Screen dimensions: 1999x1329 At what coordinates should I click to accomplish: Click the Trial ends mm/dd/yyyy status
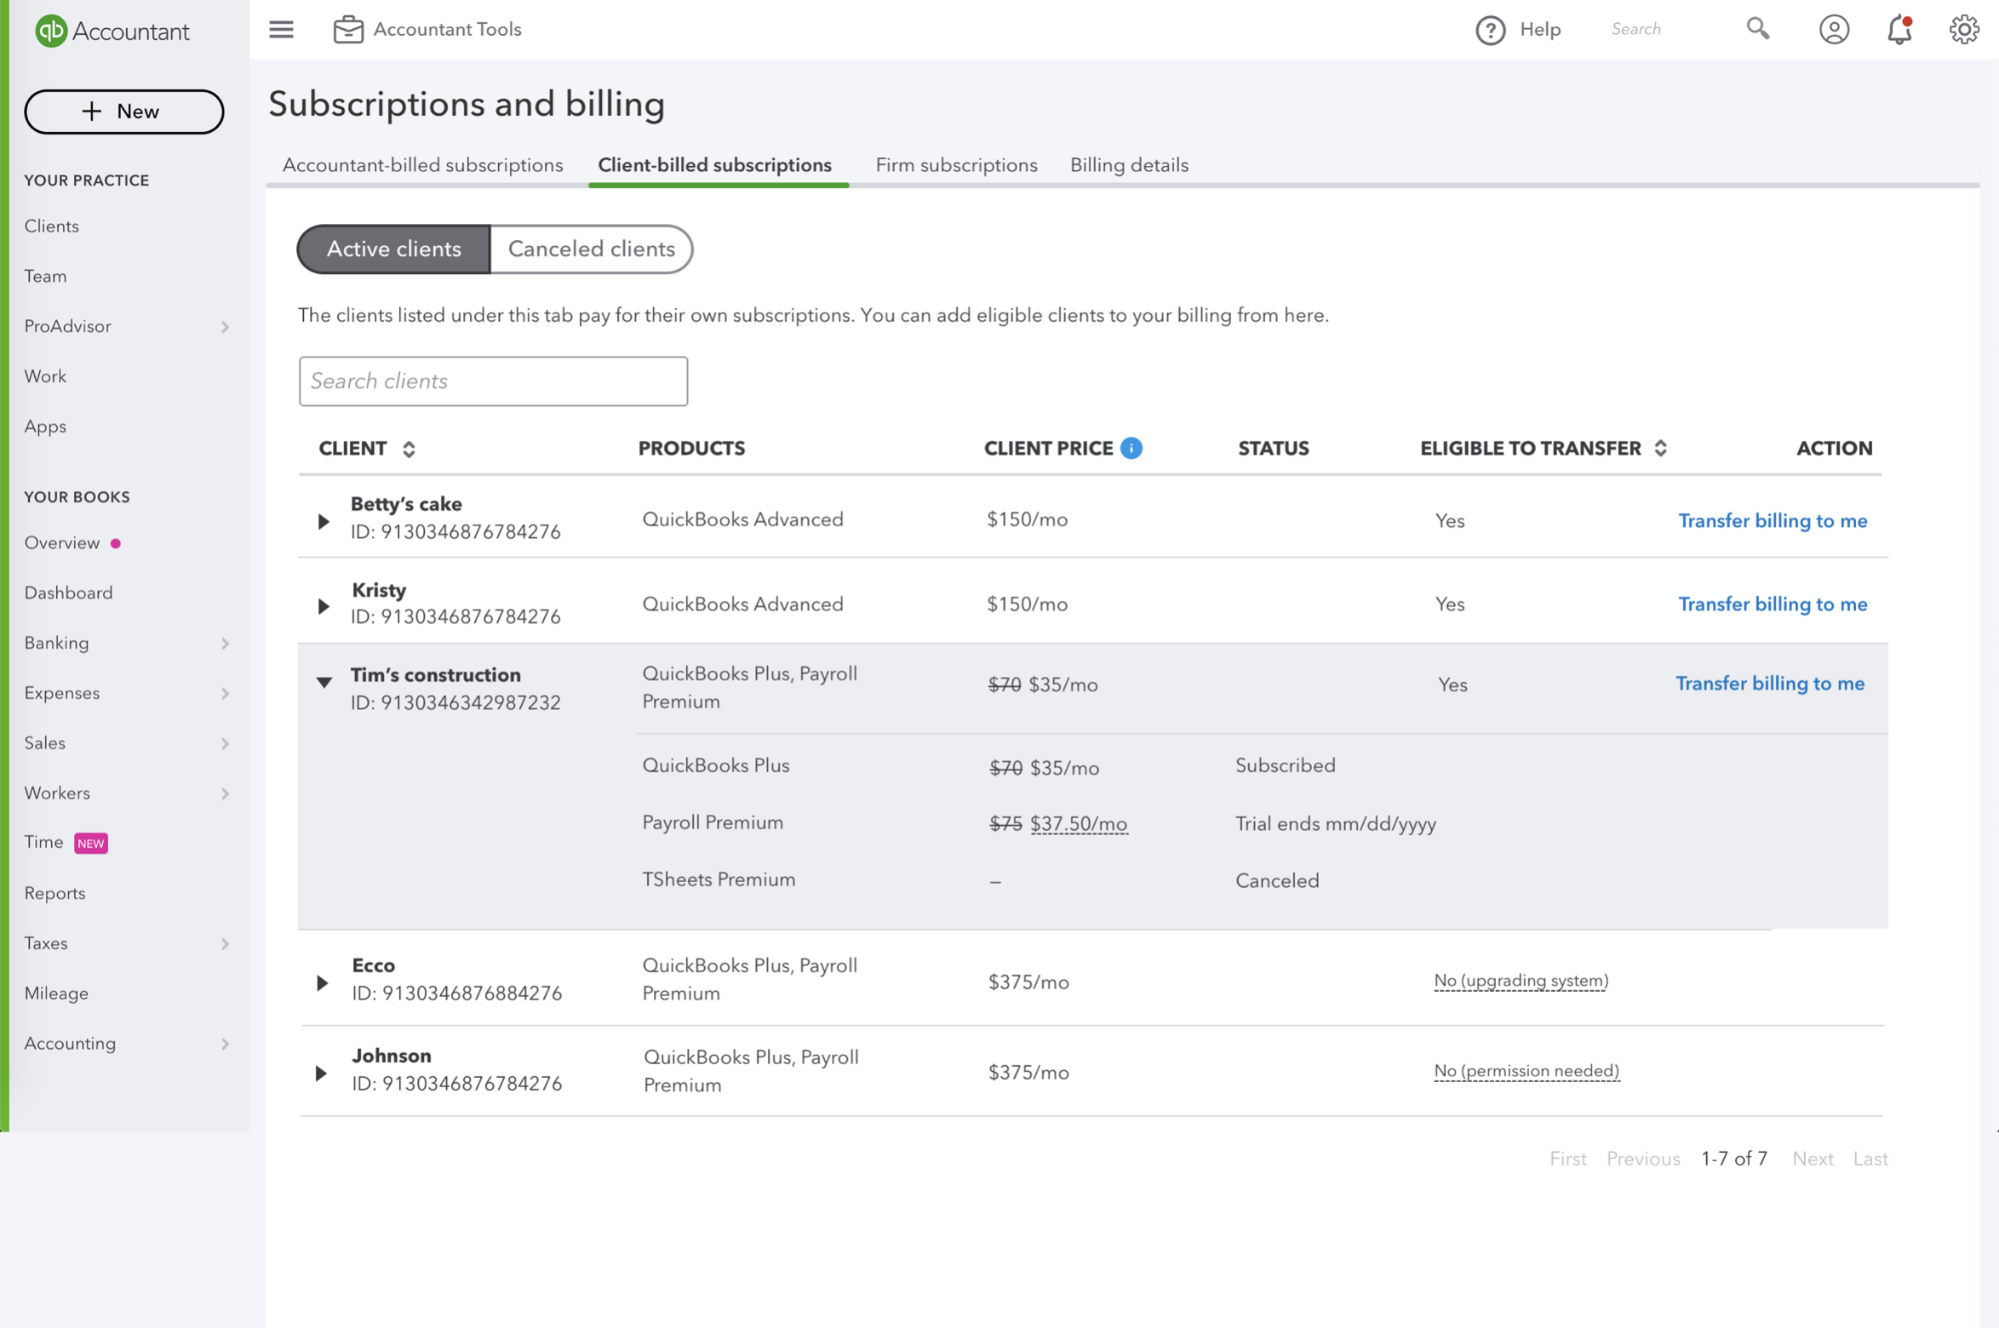point(1335,824)
